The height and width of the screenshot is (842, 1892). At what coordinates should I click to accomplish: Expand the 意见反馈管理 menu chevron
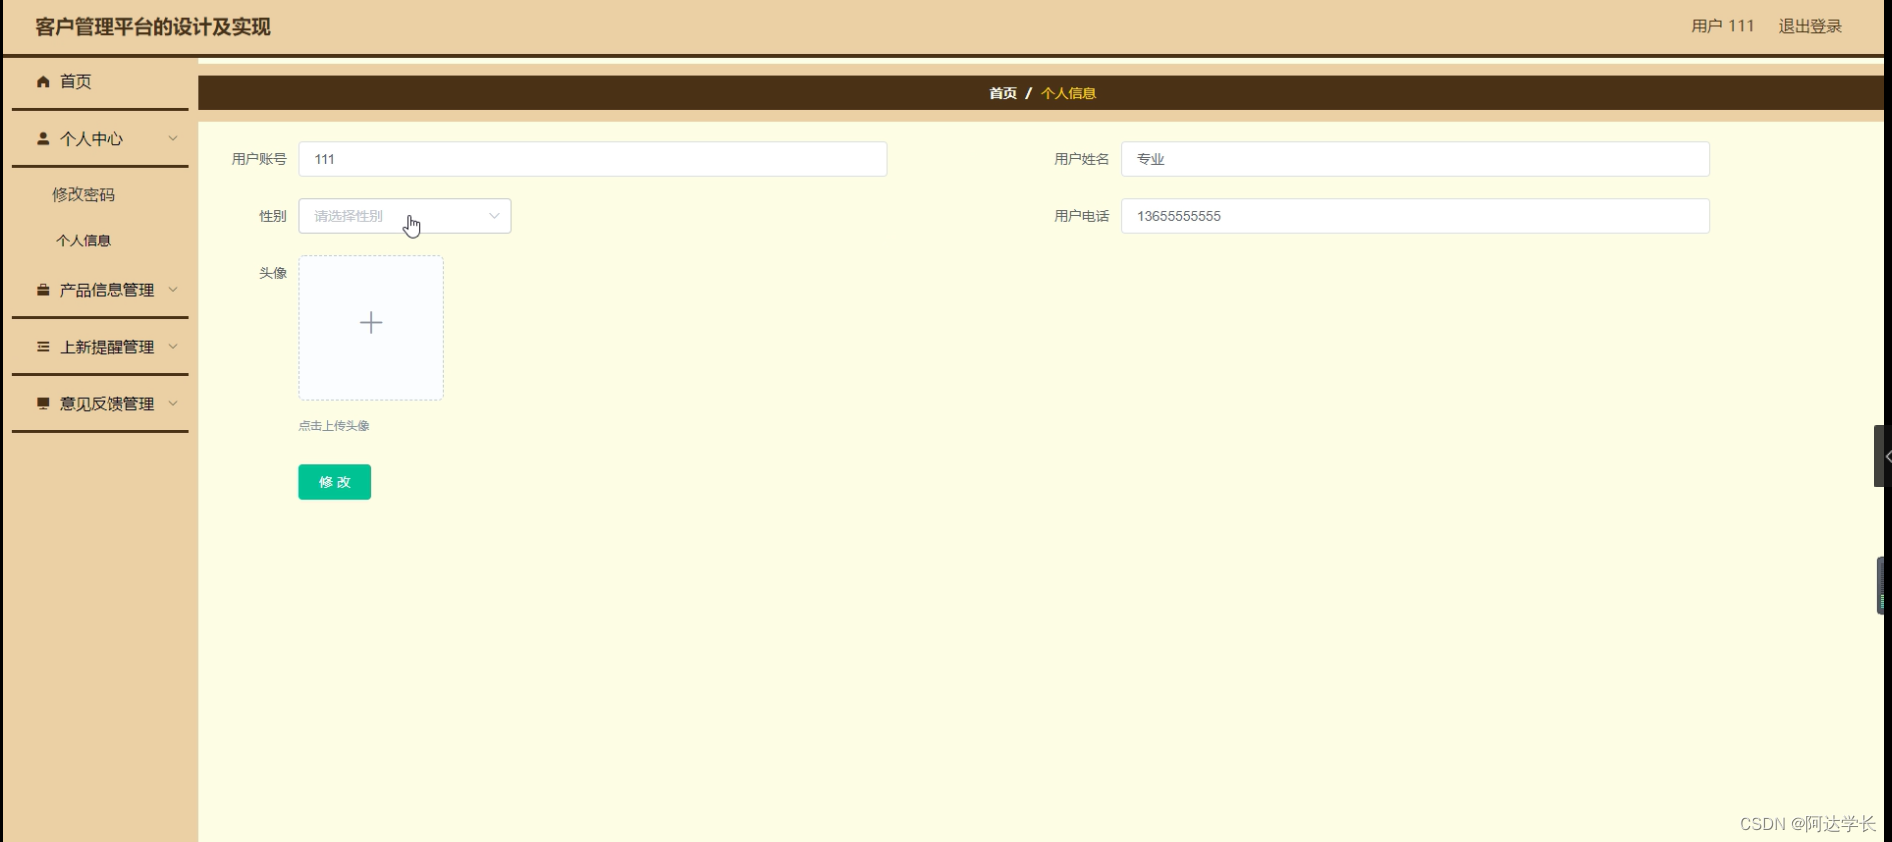coord(173,404)
